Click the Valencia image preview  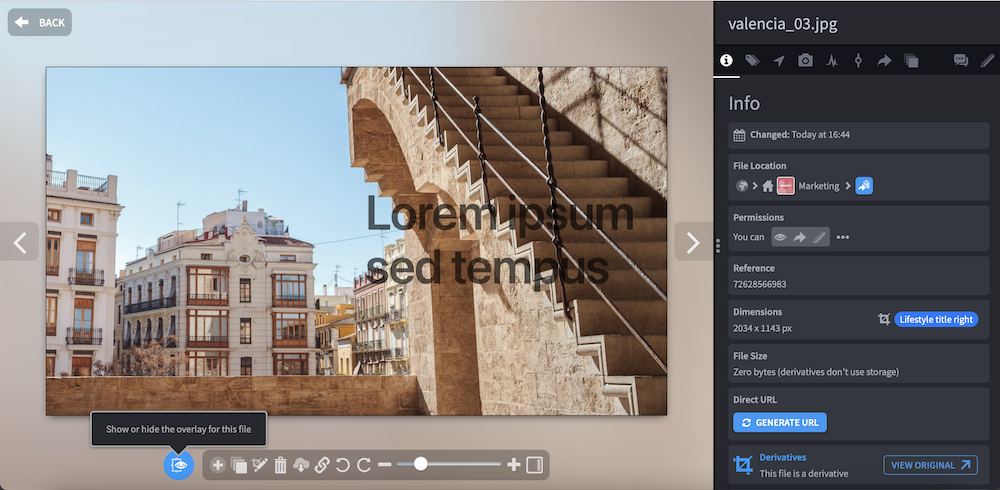click(x=357, y=241)
